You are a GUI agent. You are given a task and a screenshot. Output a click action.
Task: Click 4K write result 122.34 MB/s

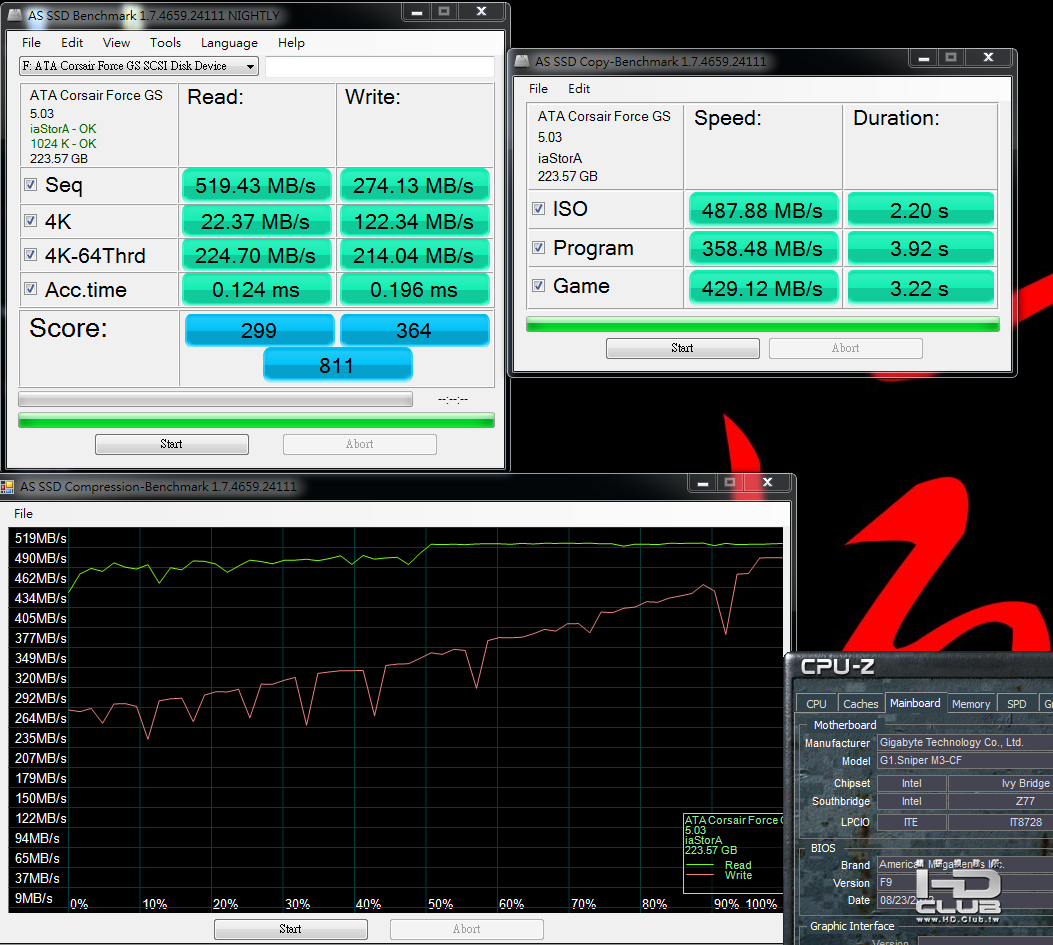click(x=414, y=221)
